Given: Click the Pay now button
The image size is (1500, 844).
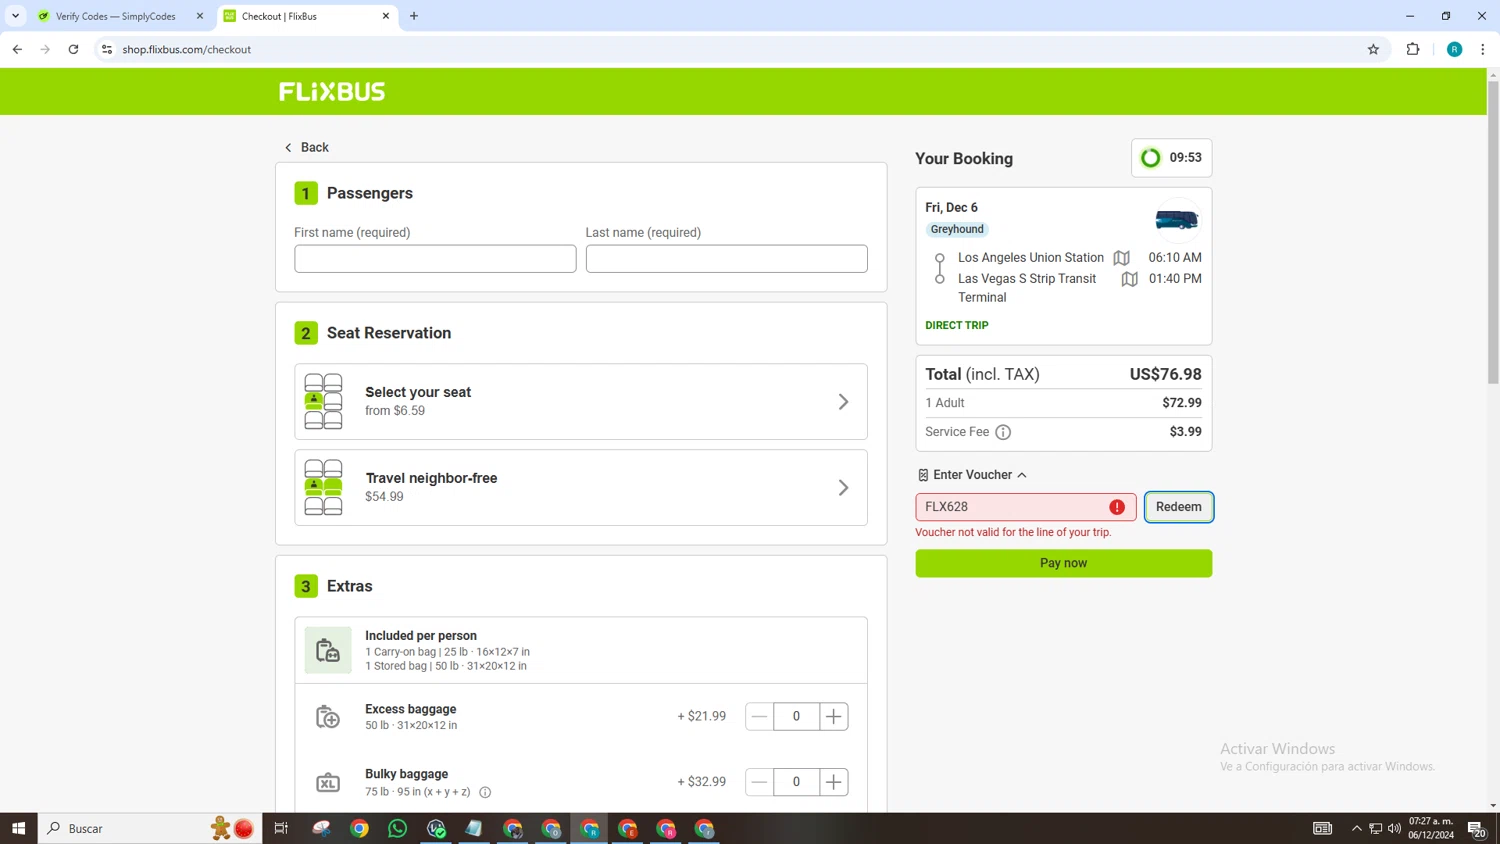Looking at the screenshot, I should coord(1063,563).
